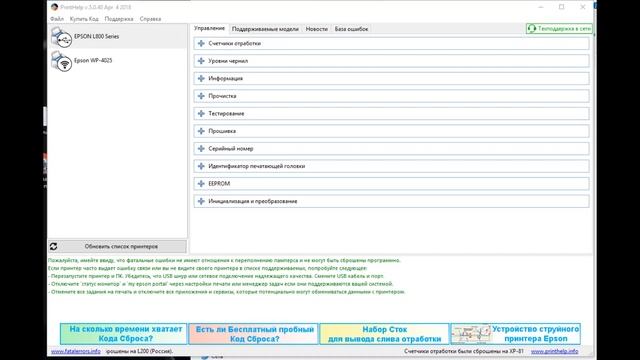The width and height of the screenshot is (640, 360).
Task: Click the status text Счетчики отработки были сброшены на XP-81
Action: coord(464,351)
